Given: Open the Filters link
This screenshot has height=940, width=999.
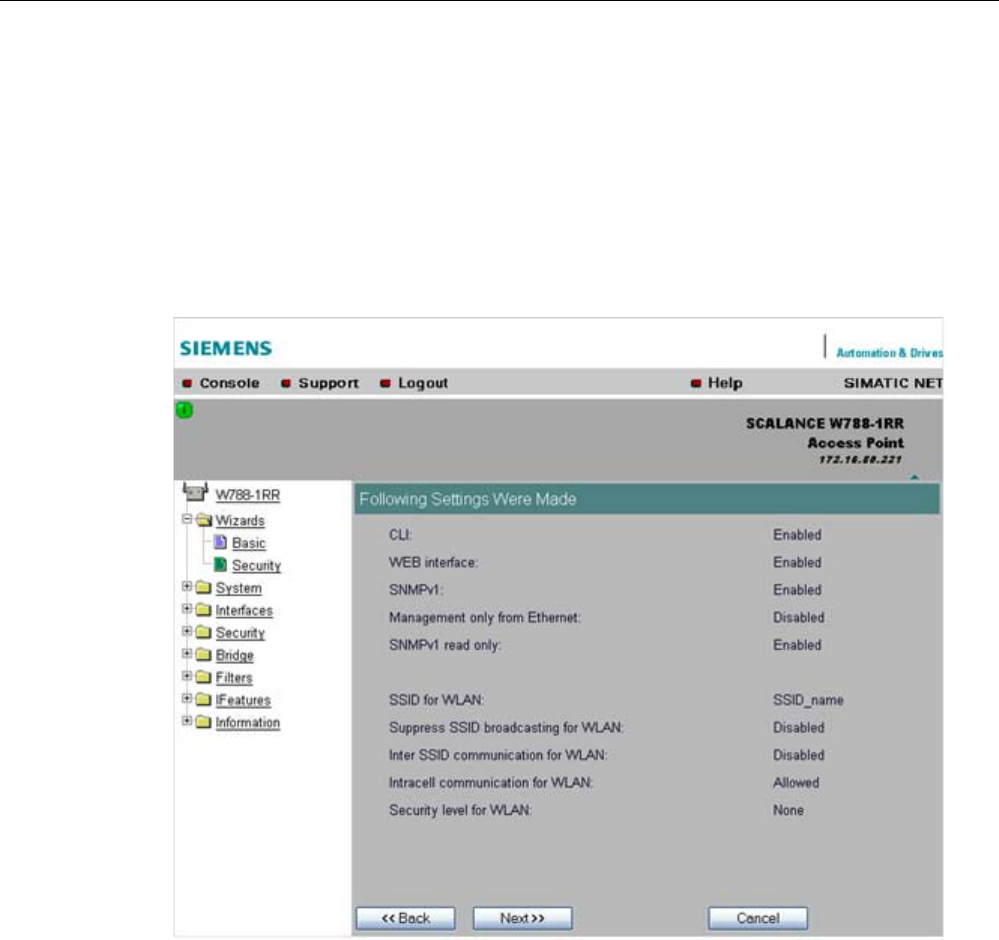Looking at the screenshot, I should (x=234, y=677).
